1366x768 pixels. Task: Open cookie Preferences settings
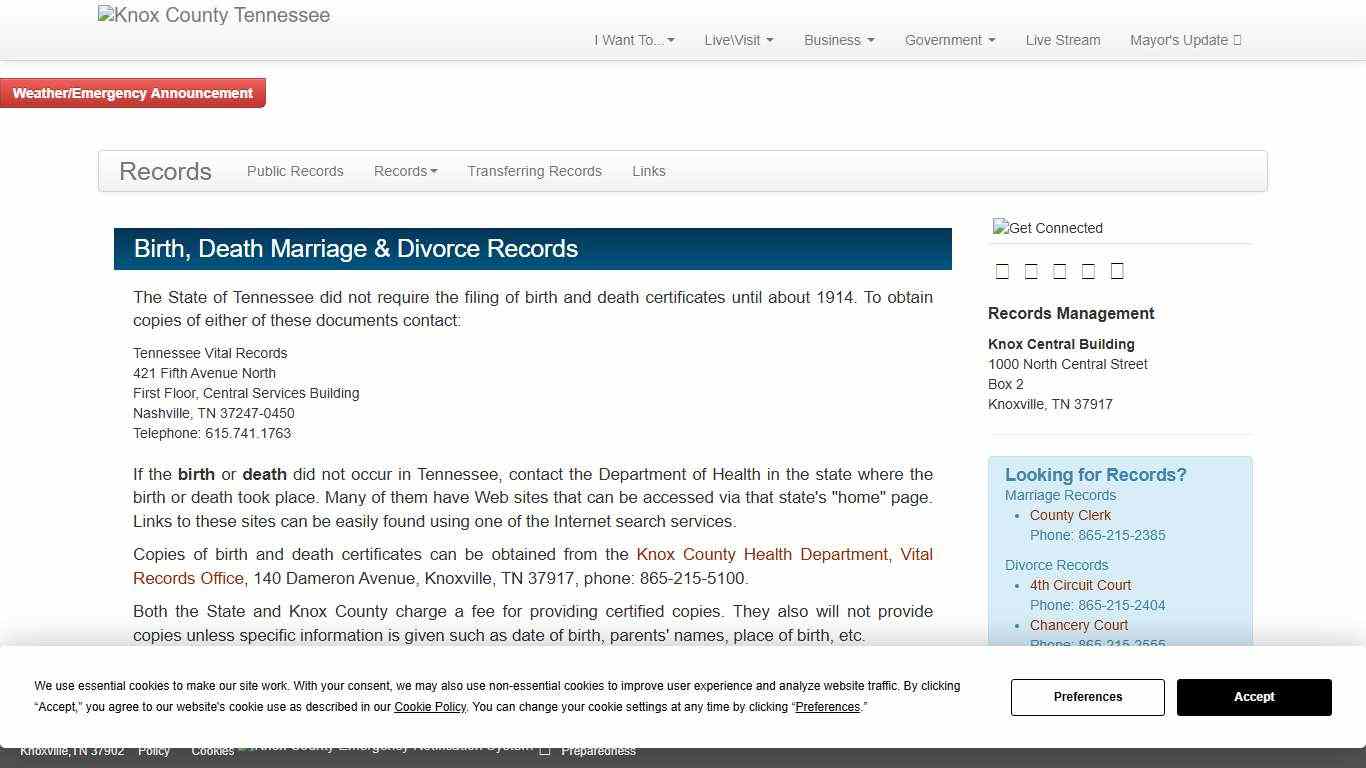click(1087, 697)
